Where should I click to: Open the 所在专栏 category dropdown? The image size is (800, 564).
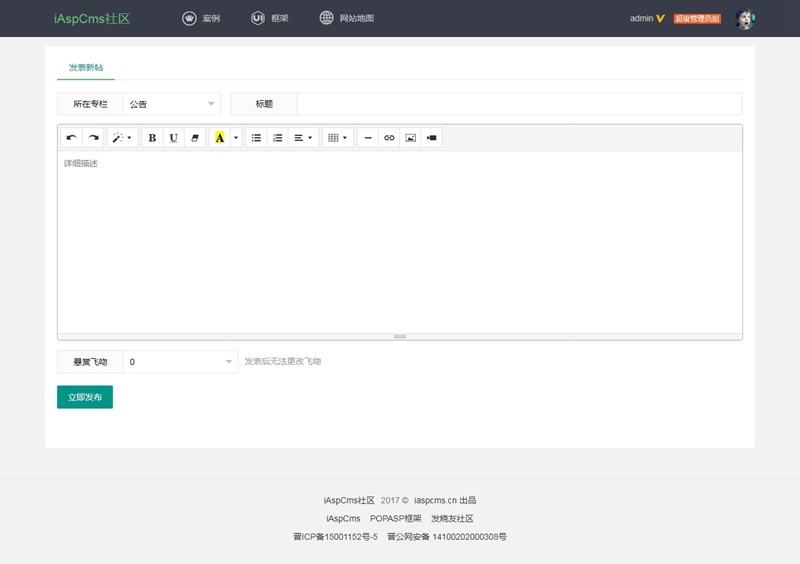click(172, 104)
